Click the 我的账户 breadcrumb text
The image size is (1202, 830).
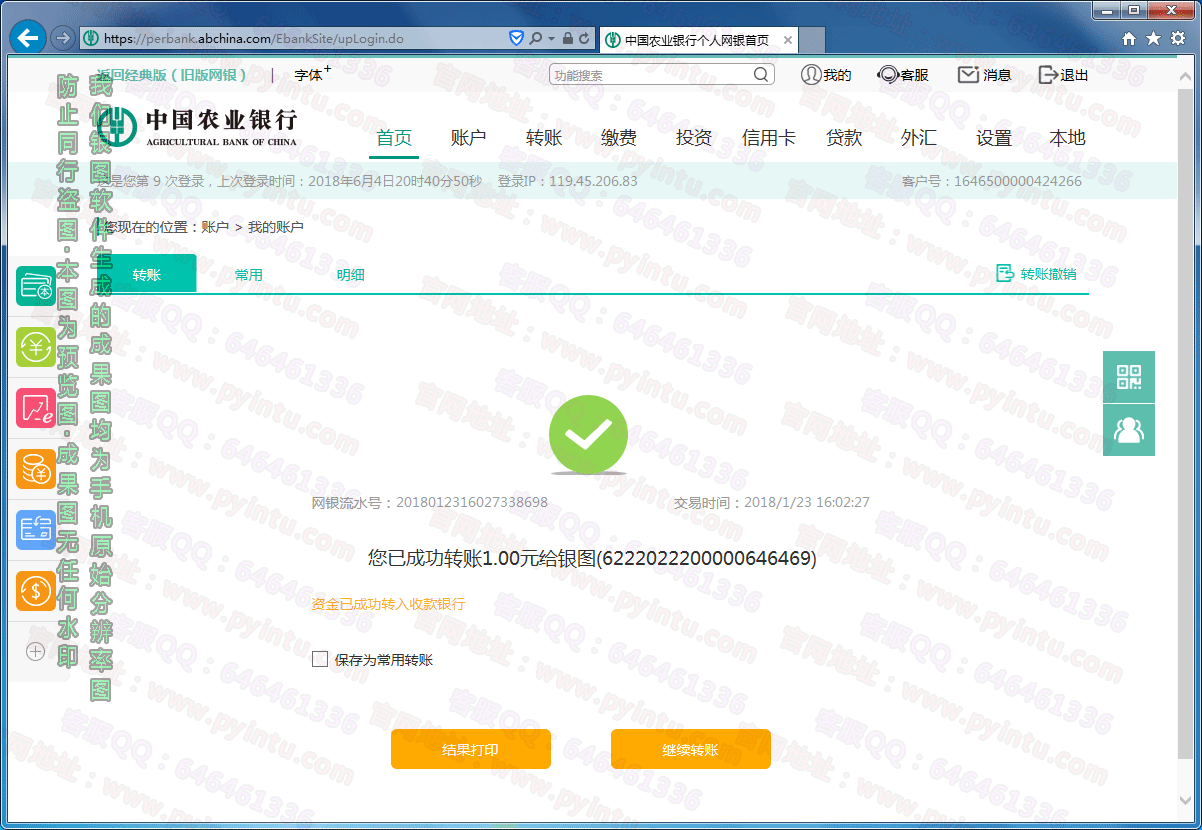click(x=276, y=227)
